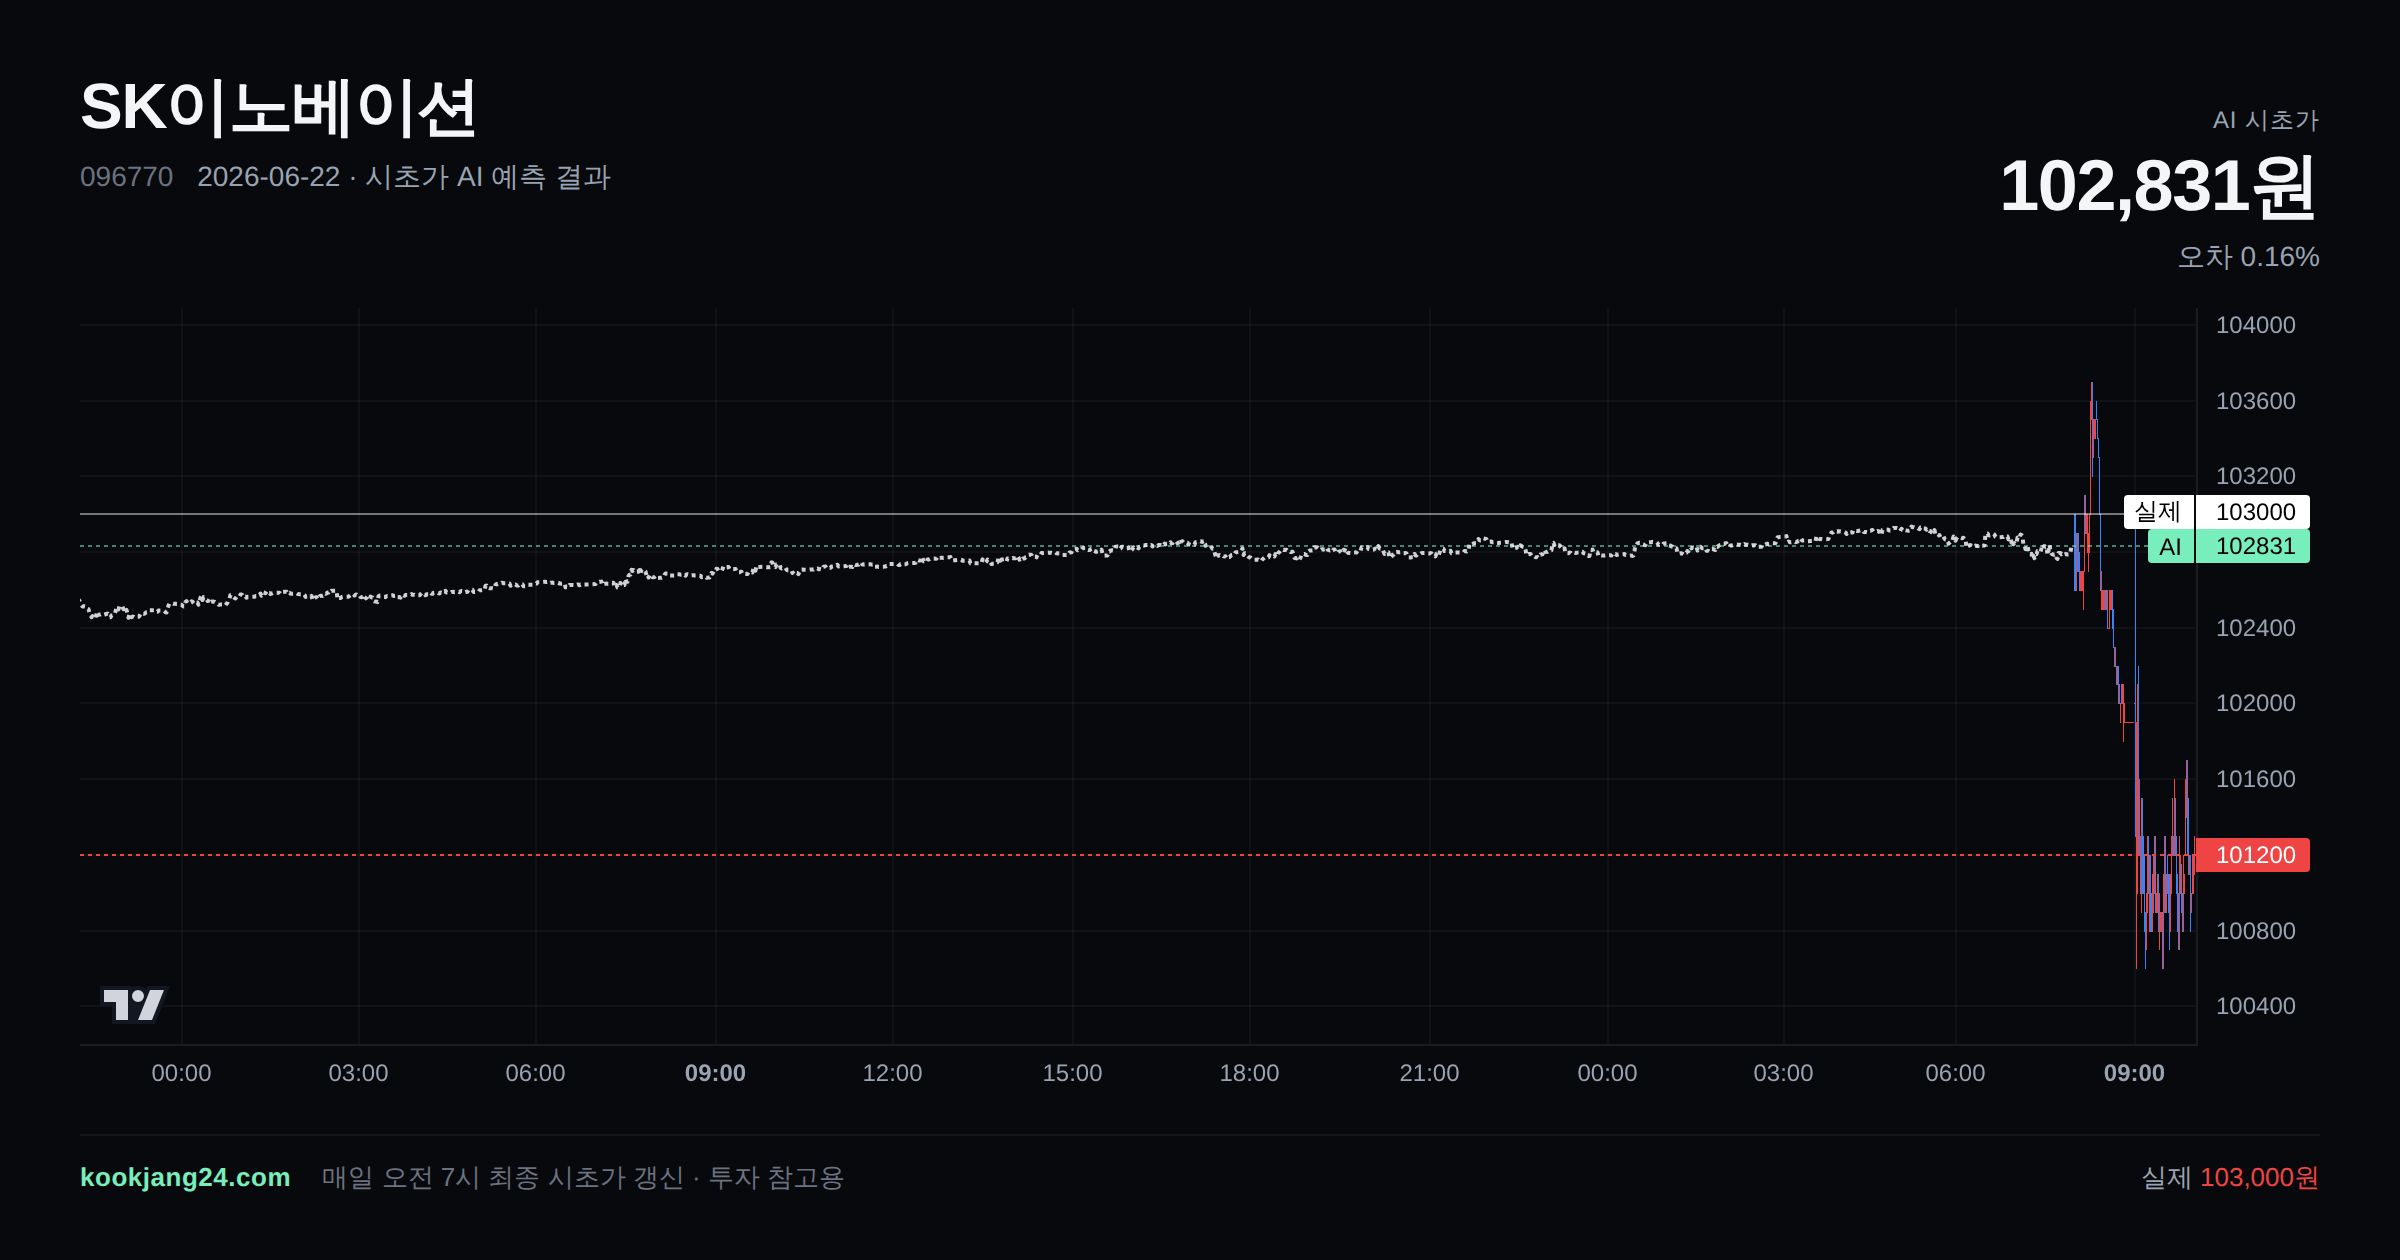Open the kookjang24.com link
The image size is (2400, 1260).
[x=185, y=1177]
